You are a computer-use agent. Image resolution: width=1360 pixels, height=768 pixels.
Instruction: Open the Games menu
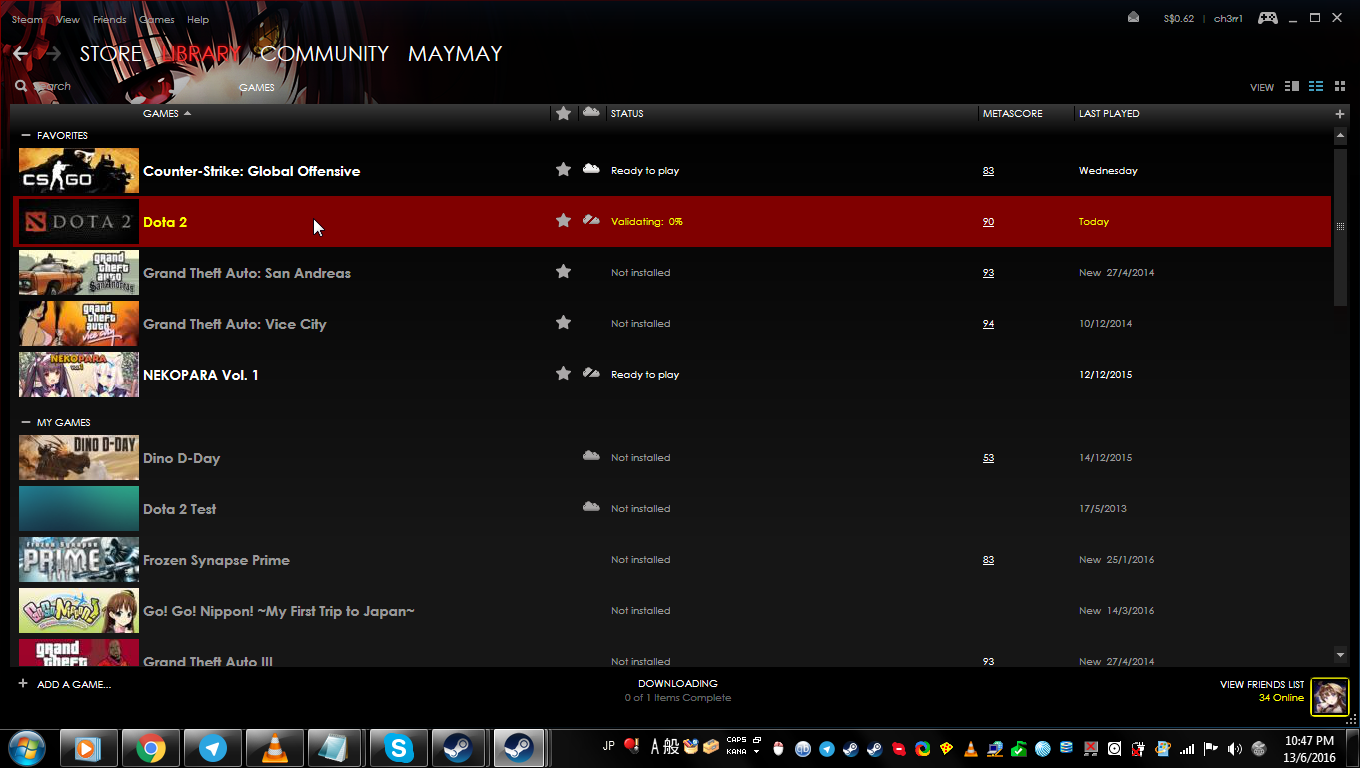tap(157, 20)
